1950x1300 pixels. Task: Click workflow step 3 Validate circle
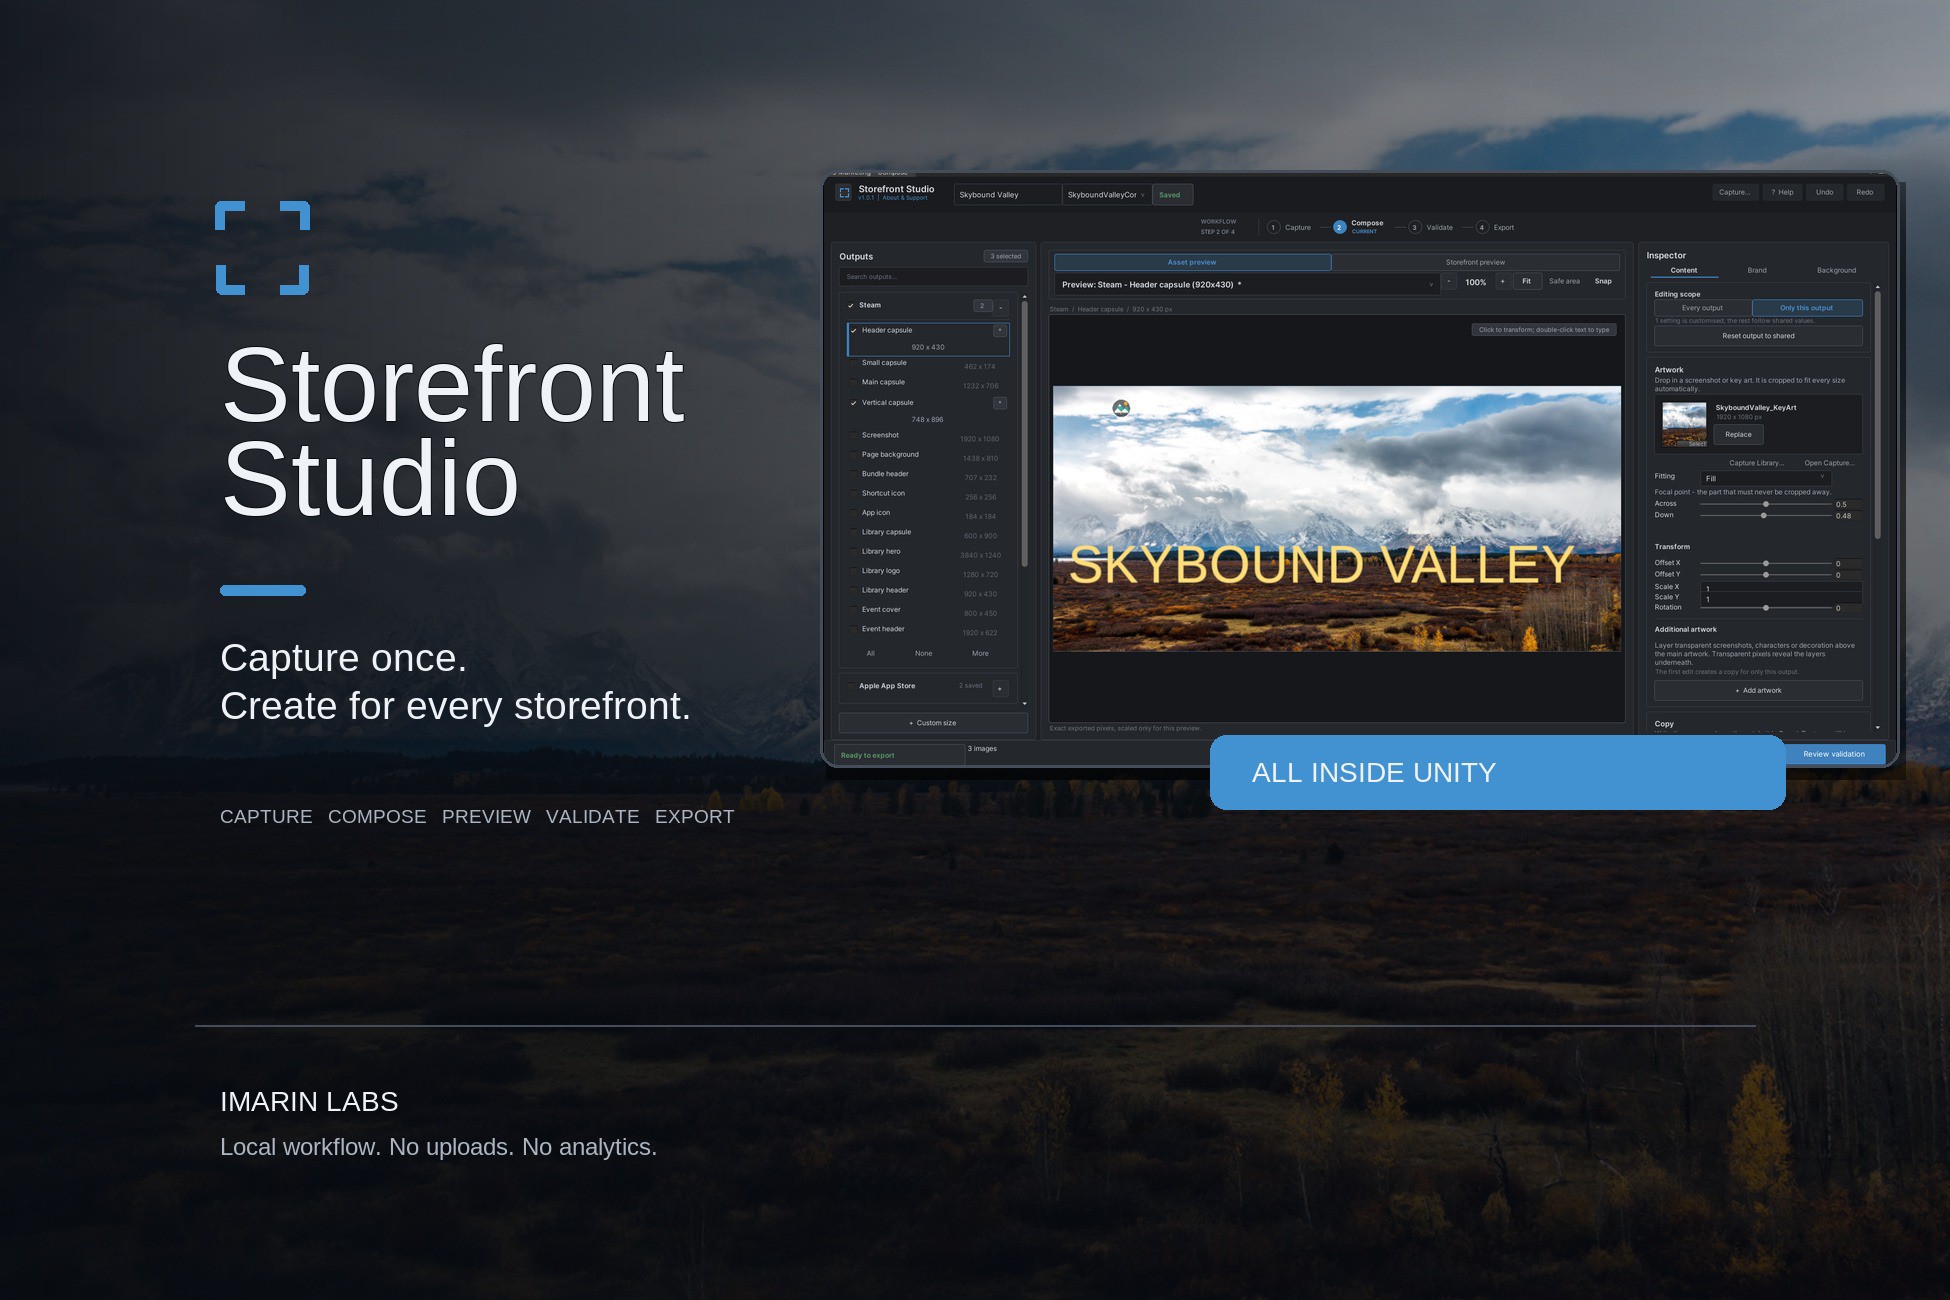[1414, 228]
